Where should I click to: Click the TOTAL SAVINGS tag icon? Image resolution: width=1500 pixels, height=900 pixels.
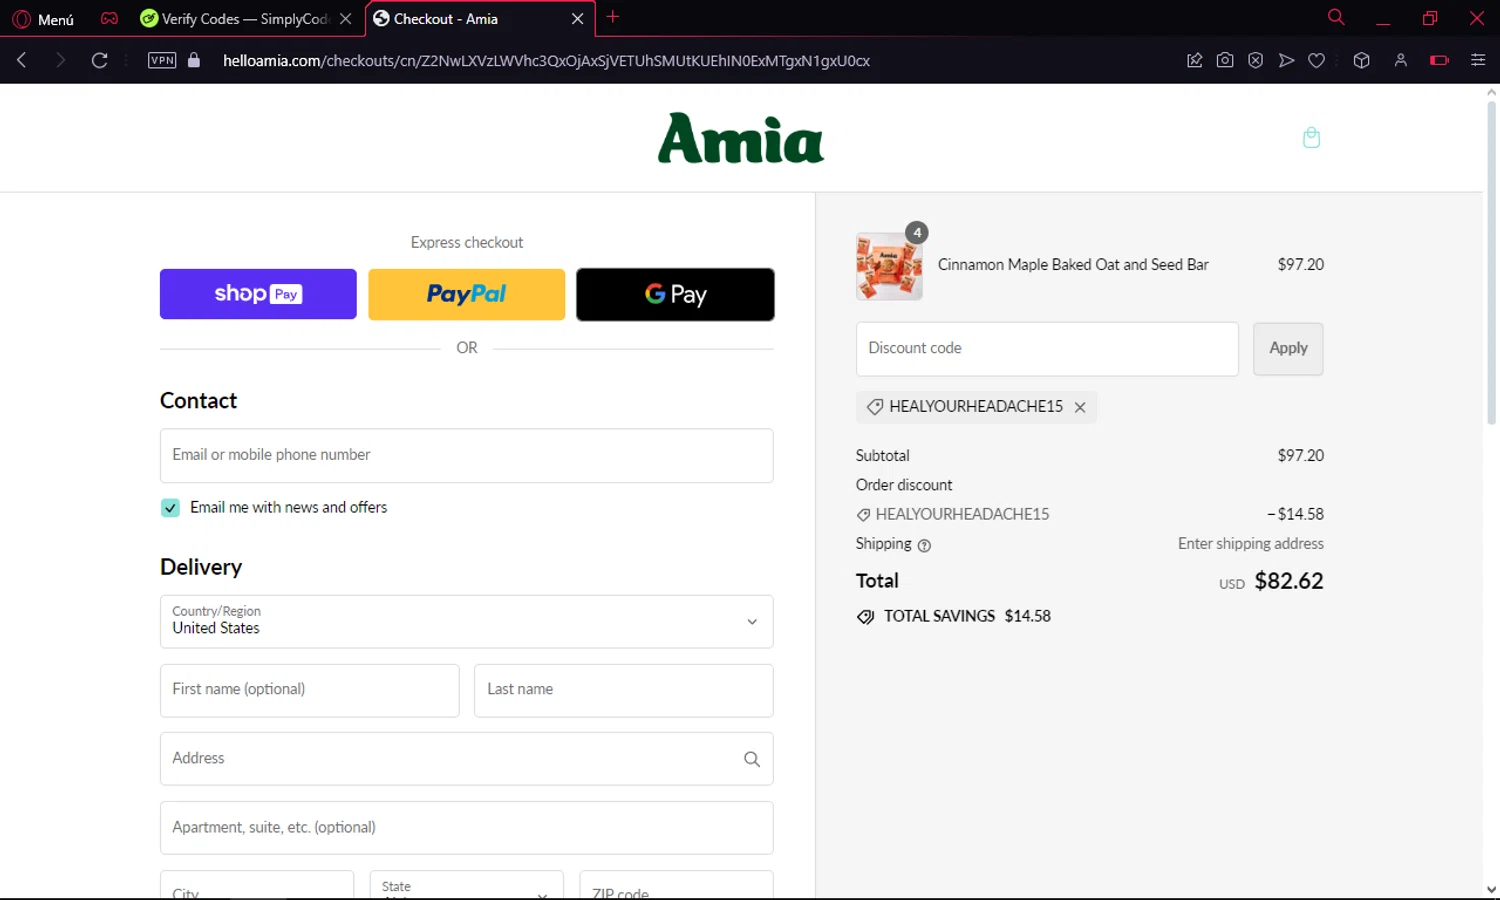click(865, 617)
